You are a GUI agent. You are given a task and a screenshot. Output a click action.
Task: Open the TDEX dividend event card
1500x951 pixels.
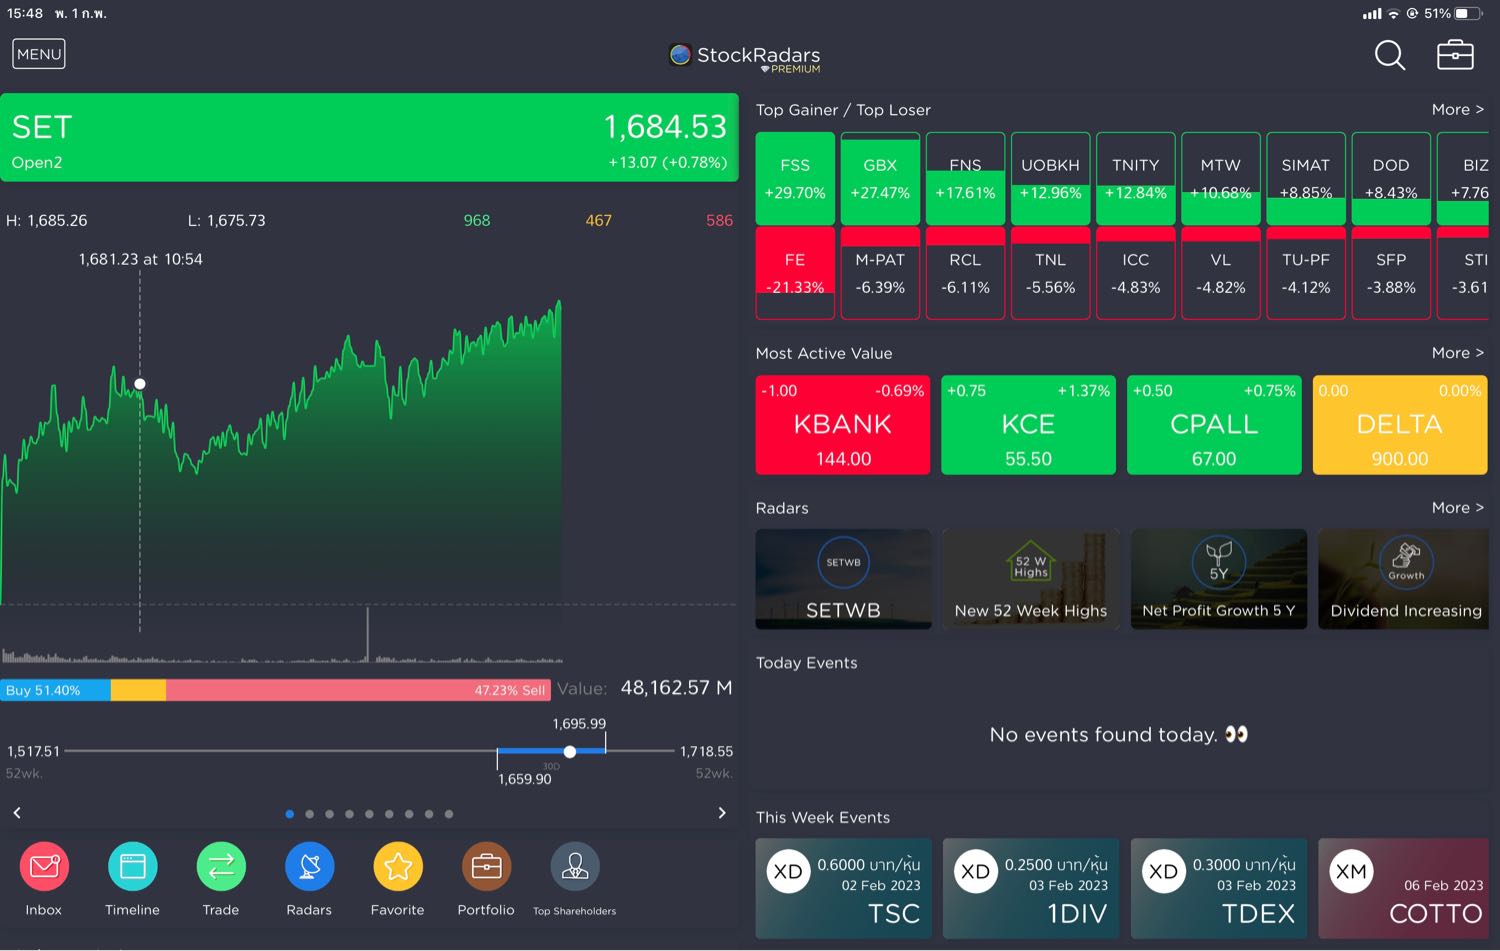1219,888
